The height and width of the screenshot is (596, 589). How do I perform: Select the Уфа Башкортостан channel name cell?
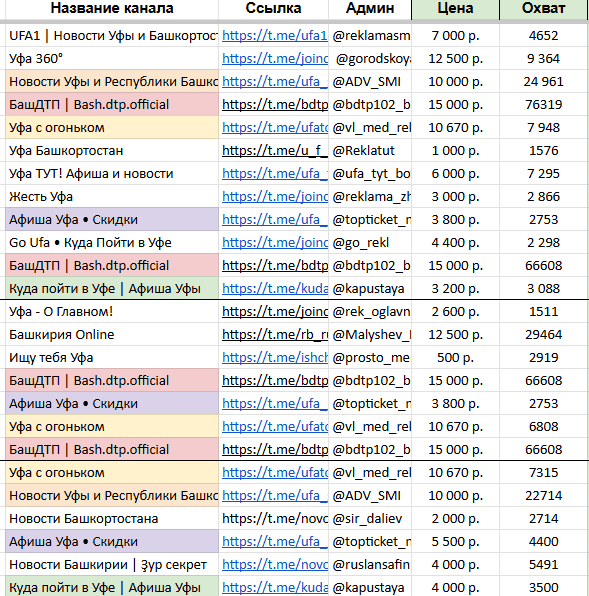pyautogui.click(x=112, y=151)
